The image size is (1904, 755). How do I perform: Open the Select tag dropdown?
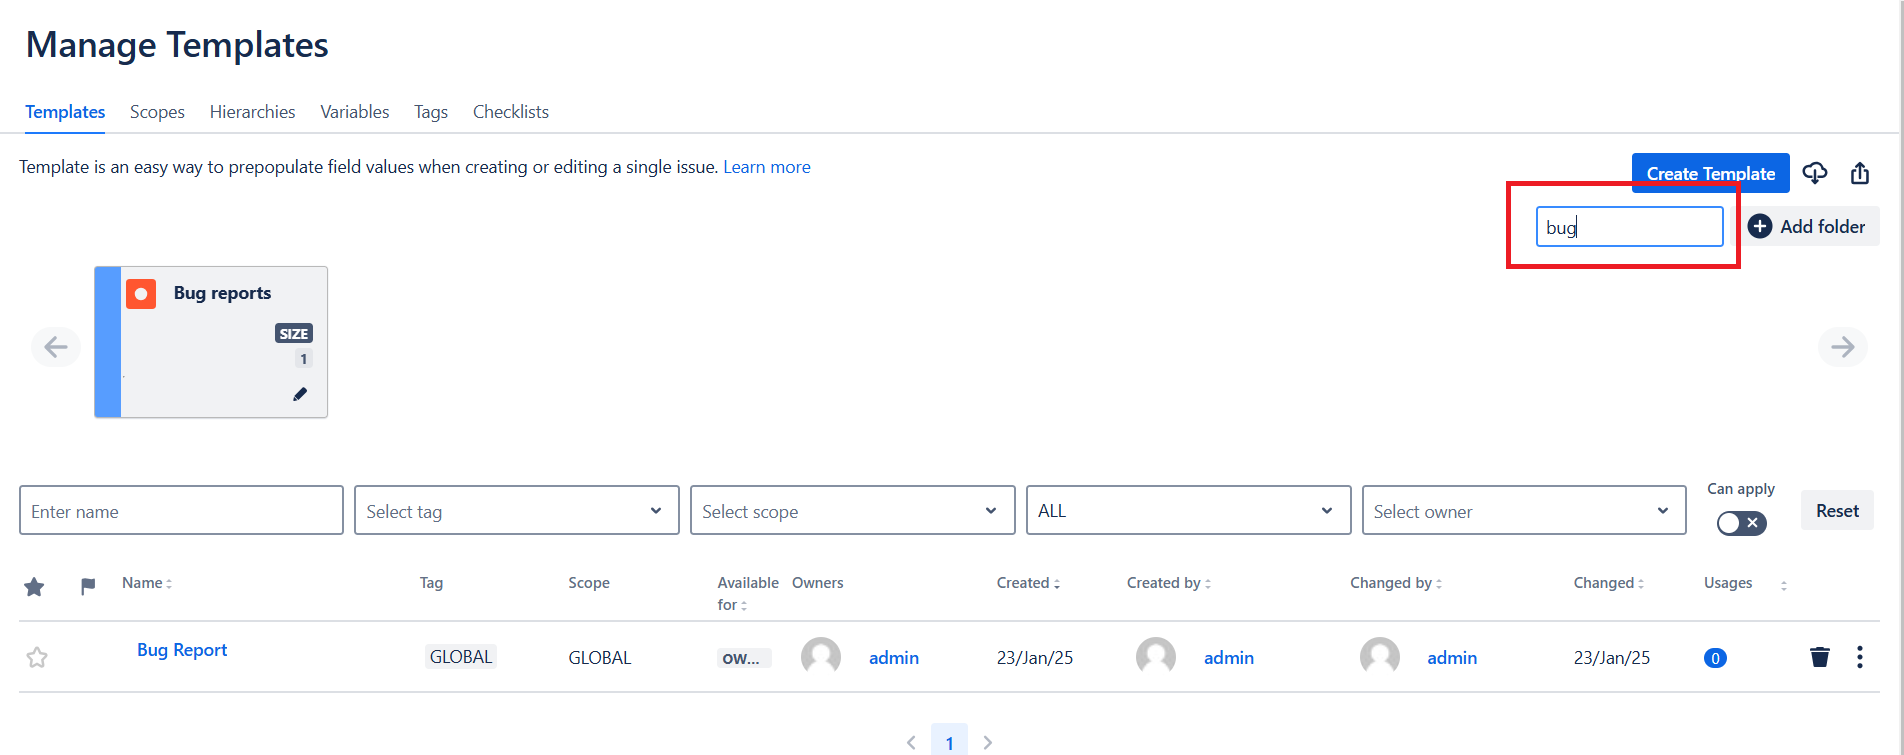click(516, 511)
